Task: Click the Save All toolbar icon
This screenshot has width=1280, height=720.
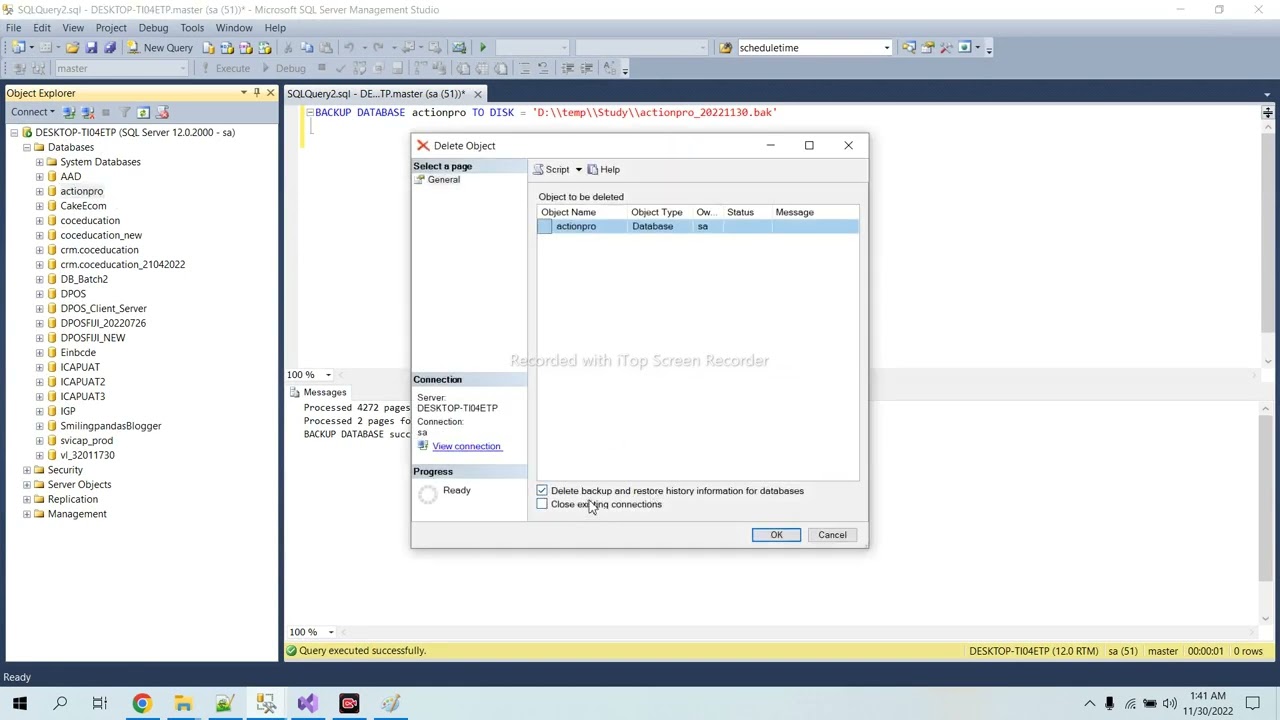Action: pos(109,47)
